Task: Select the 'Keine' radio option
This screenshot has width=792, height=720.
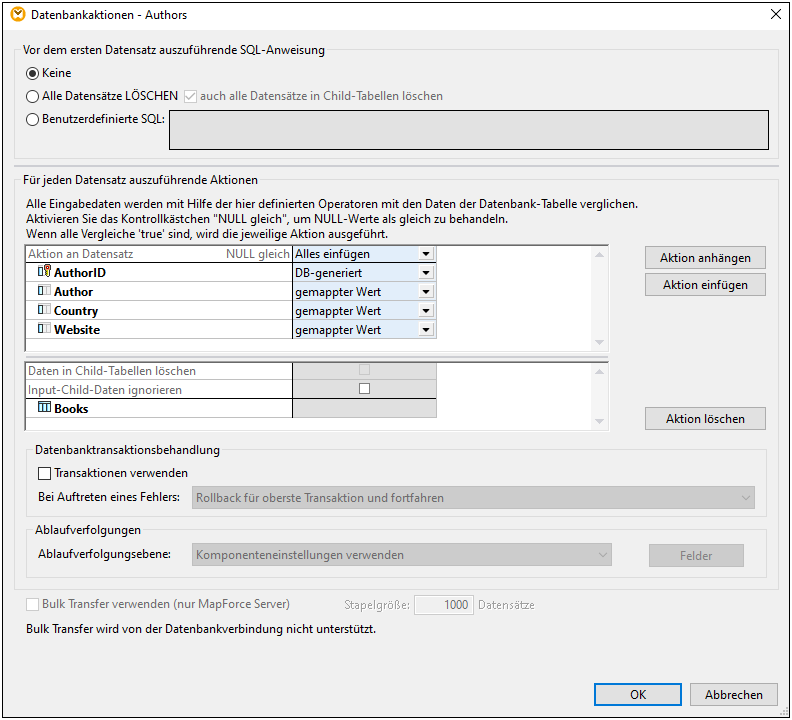Action: tap(33, 74)
